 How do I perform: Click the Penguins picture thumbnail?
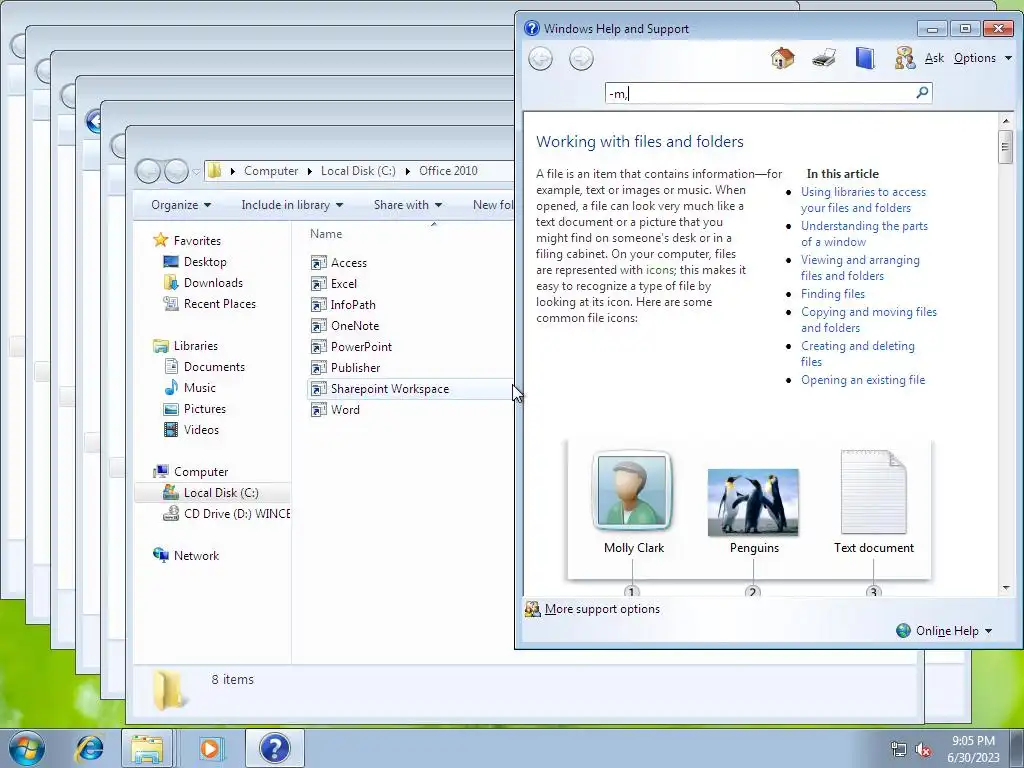(x=753, y=502)
